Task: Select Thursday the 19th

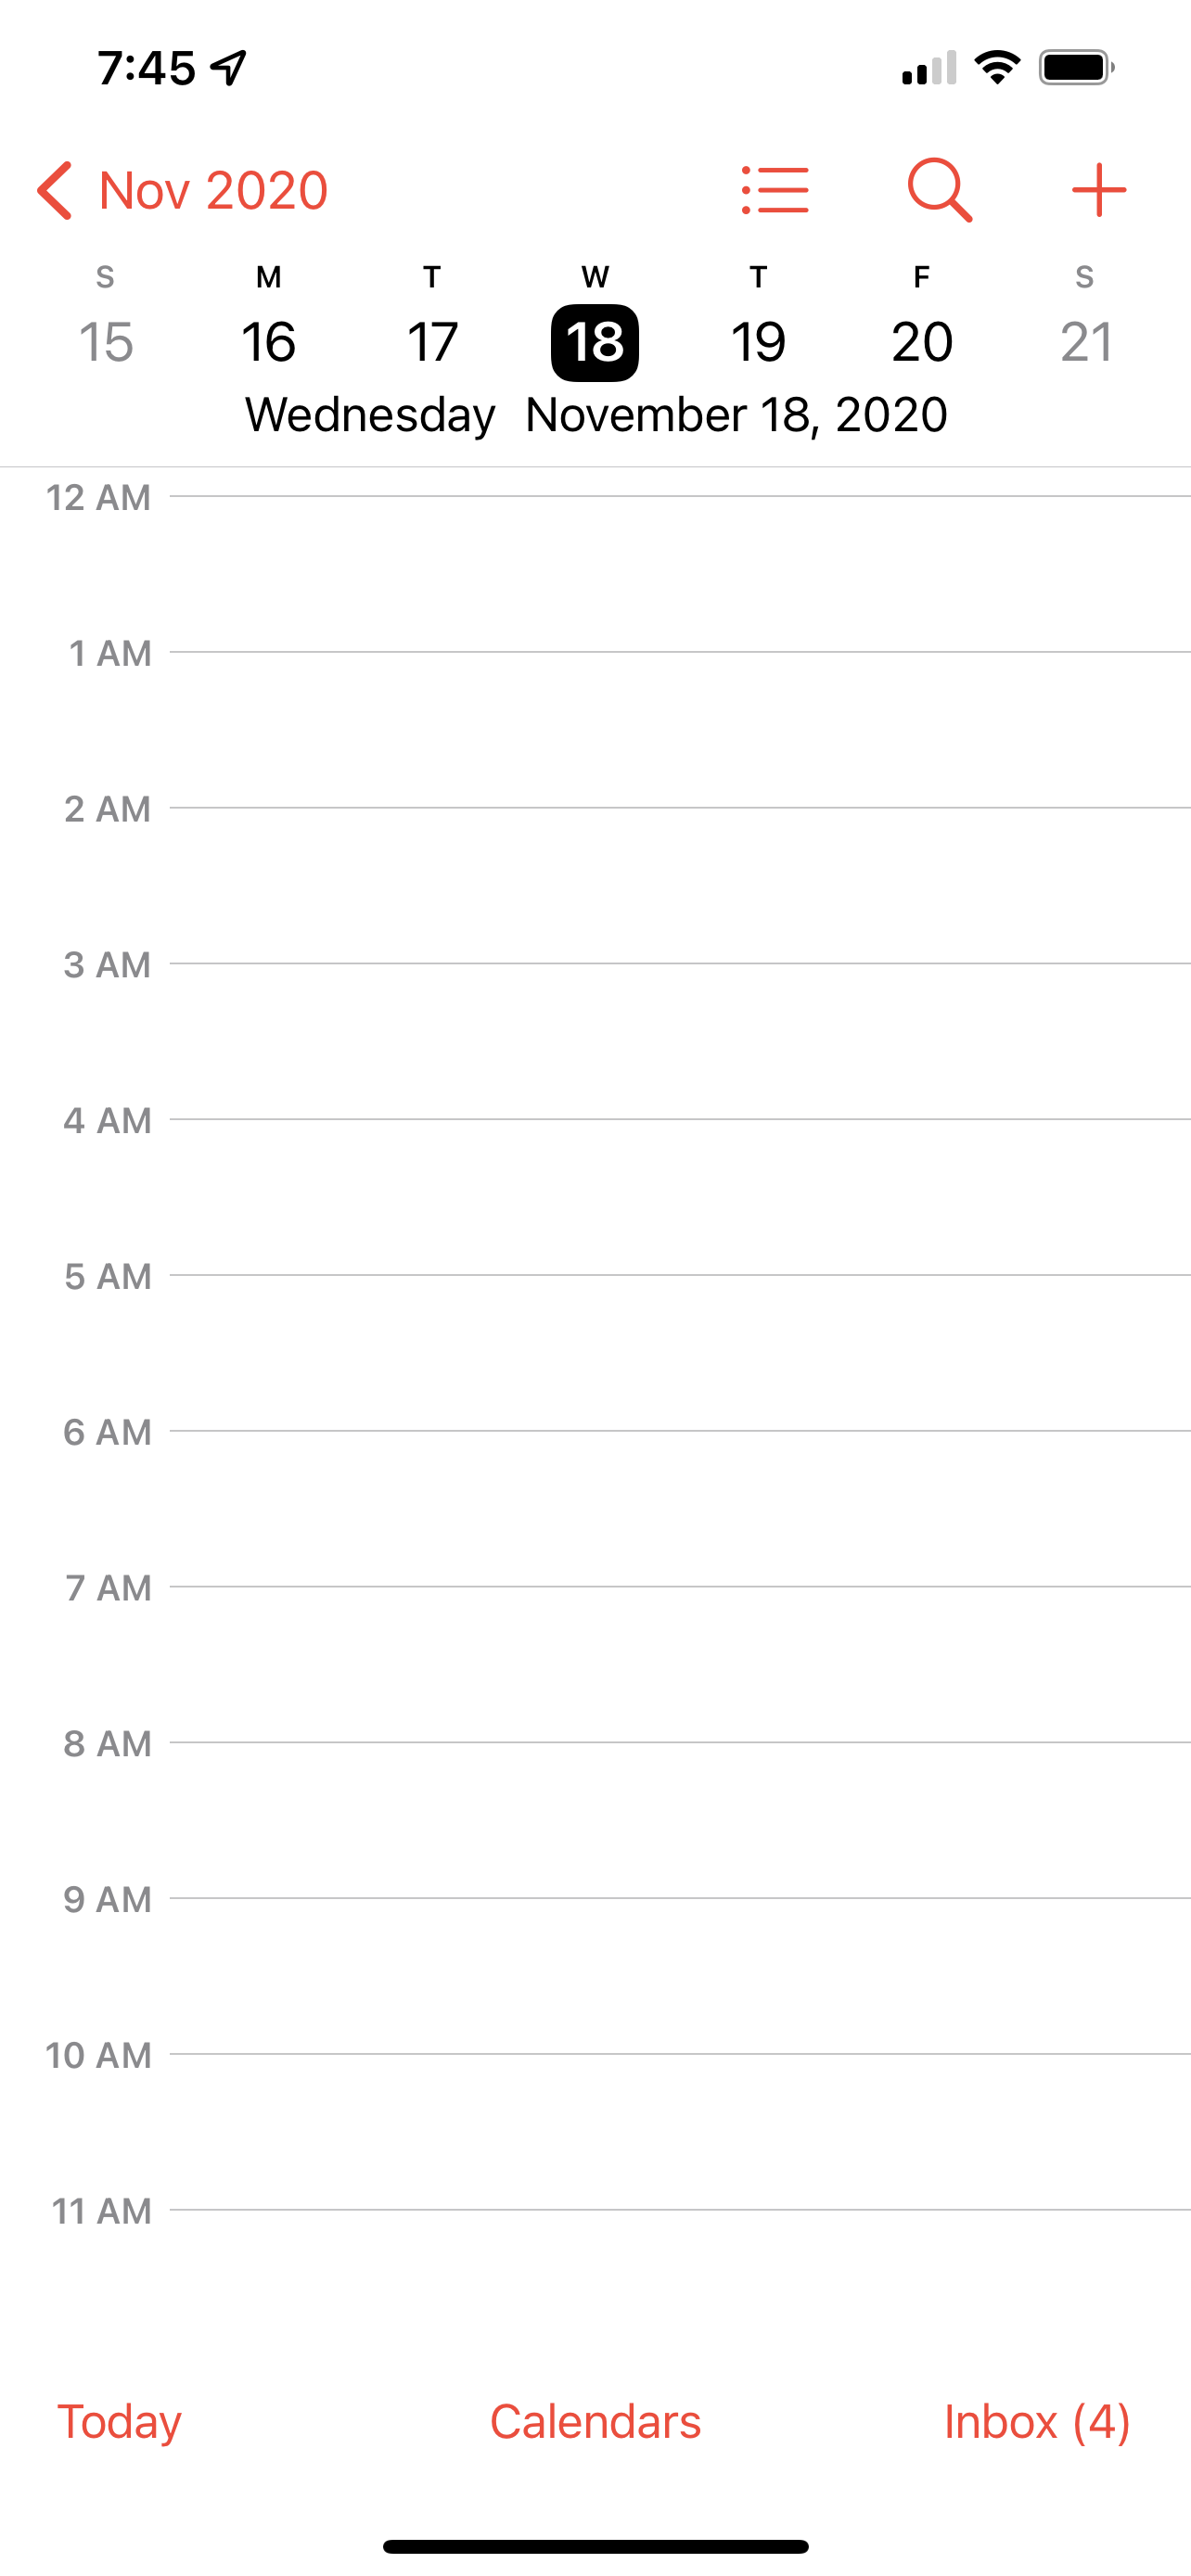Action: pyautogui.click(x=758, y=342)
